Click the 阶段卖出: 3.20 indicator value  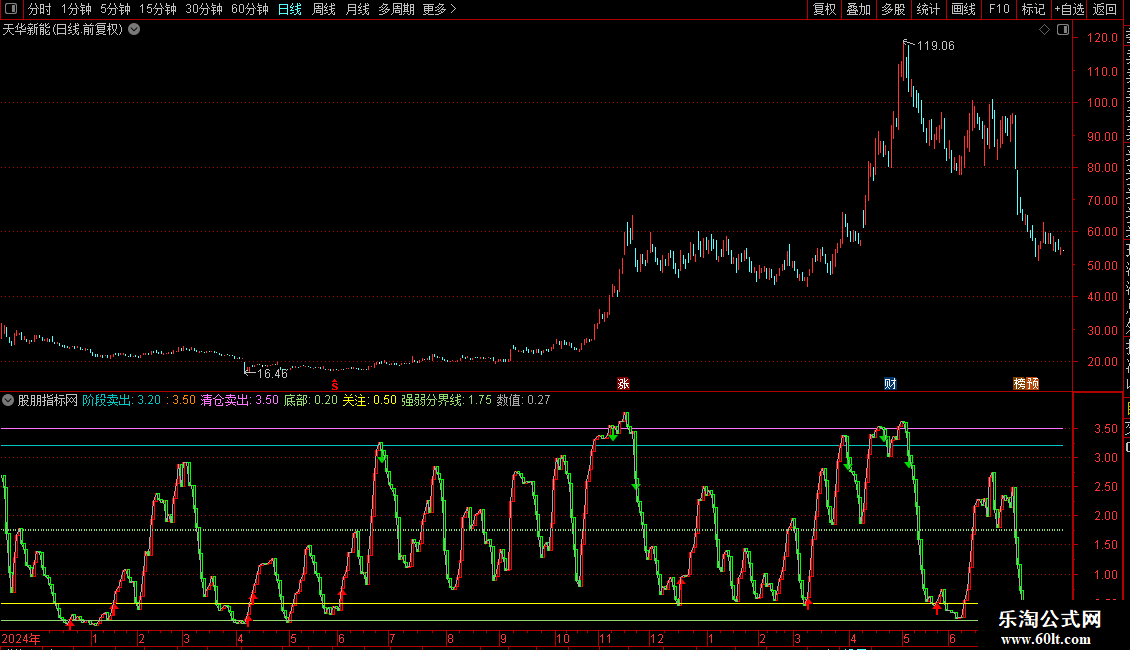(x=121, y=400)
